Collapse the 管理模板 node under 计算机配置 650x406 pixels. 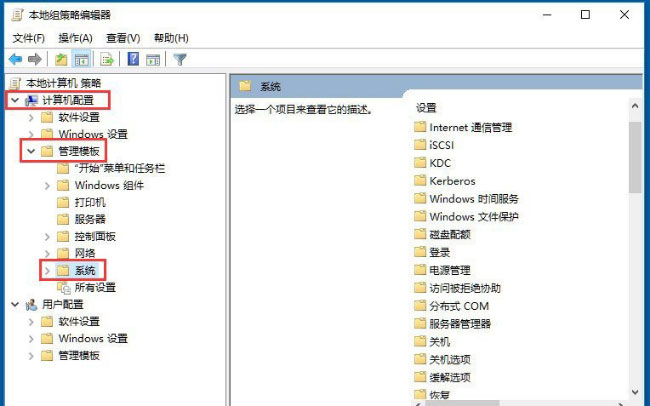[31, 151]
